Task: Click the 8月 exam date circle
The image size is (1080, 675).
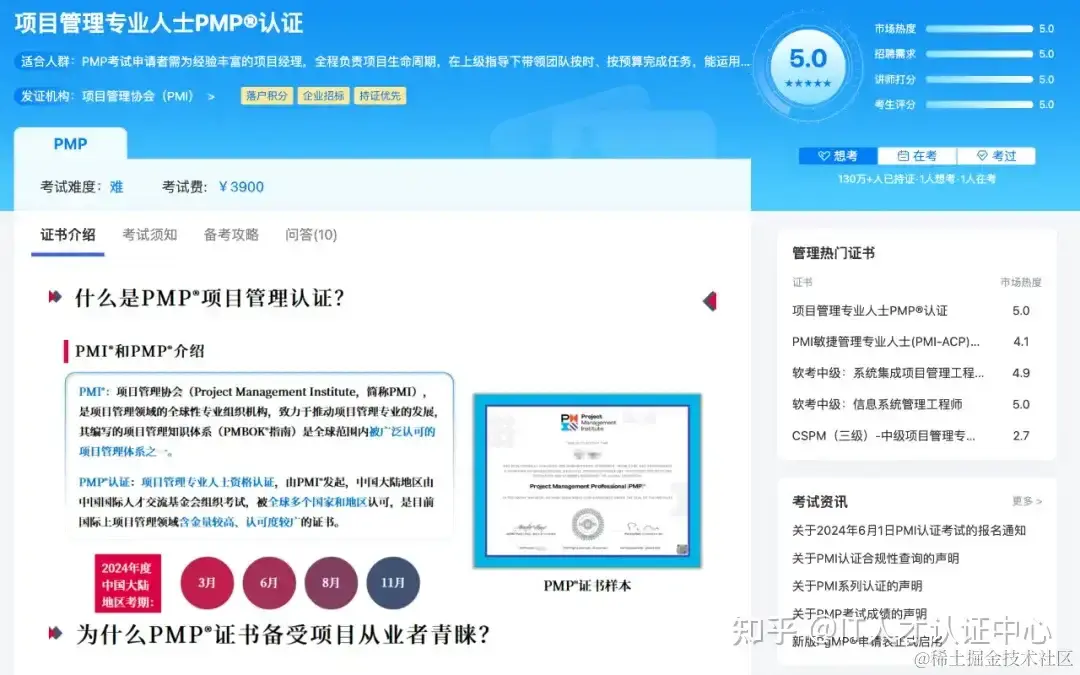Action: tap(331, 583)
